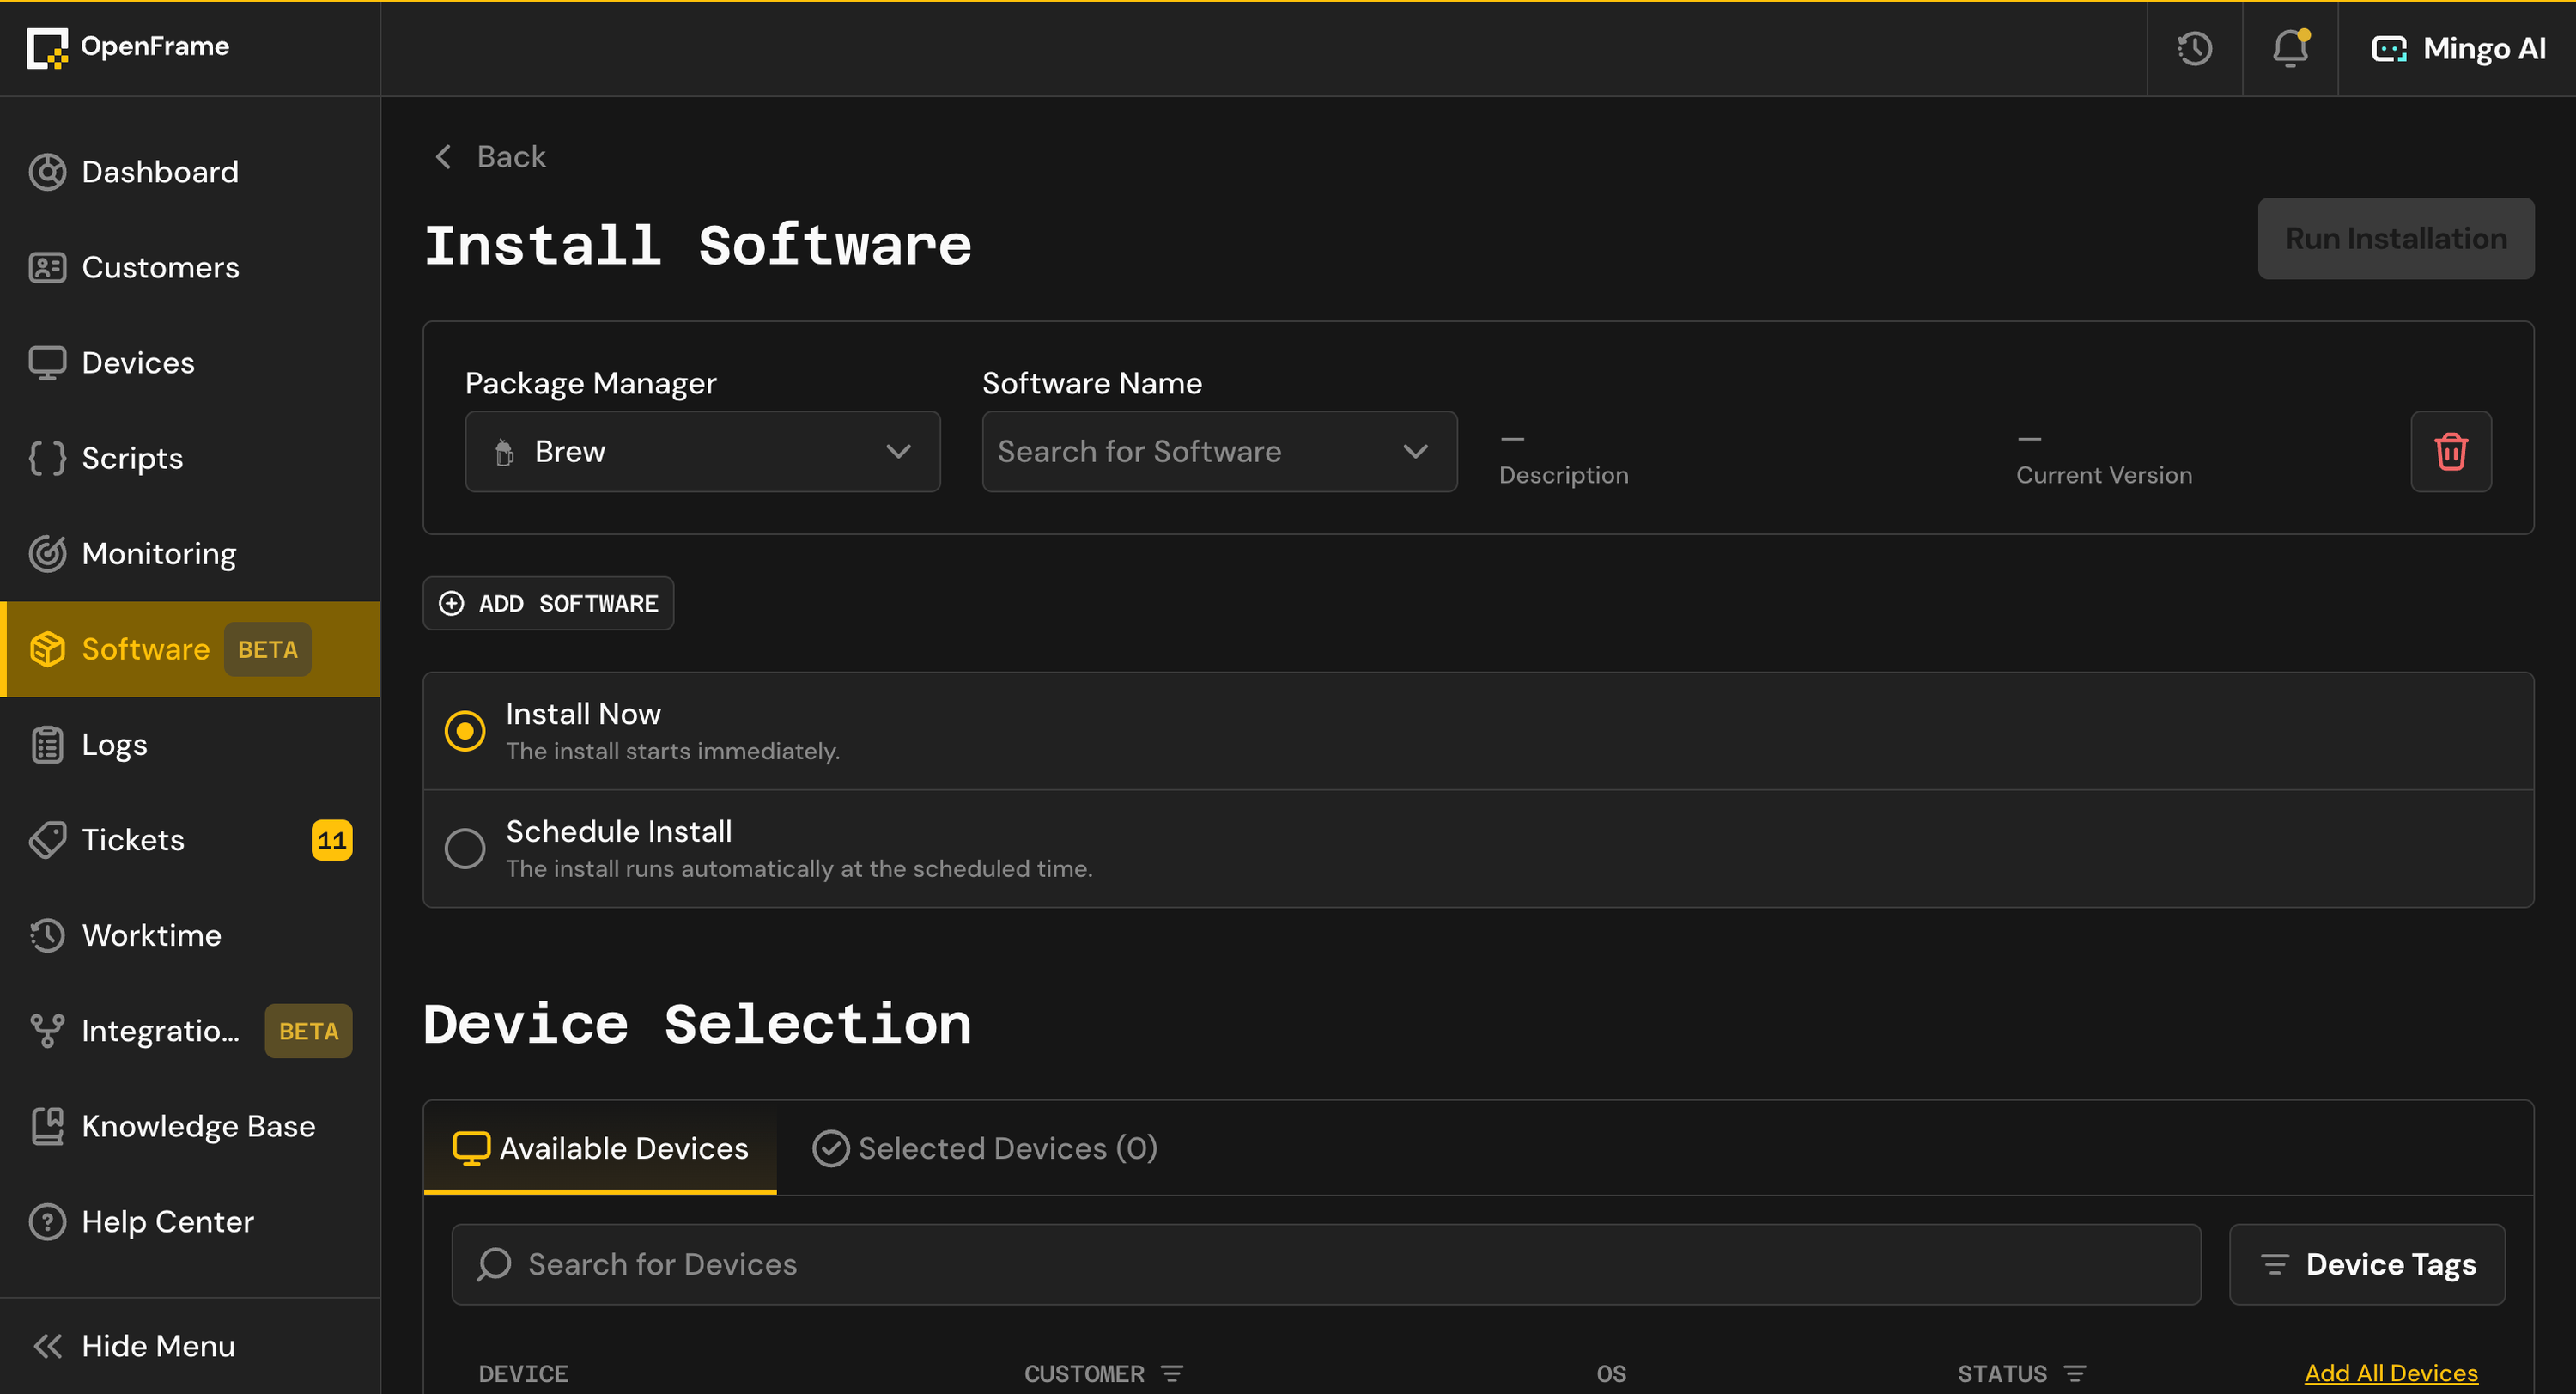Focus the Search for Devices field

pos(1325,1264)
